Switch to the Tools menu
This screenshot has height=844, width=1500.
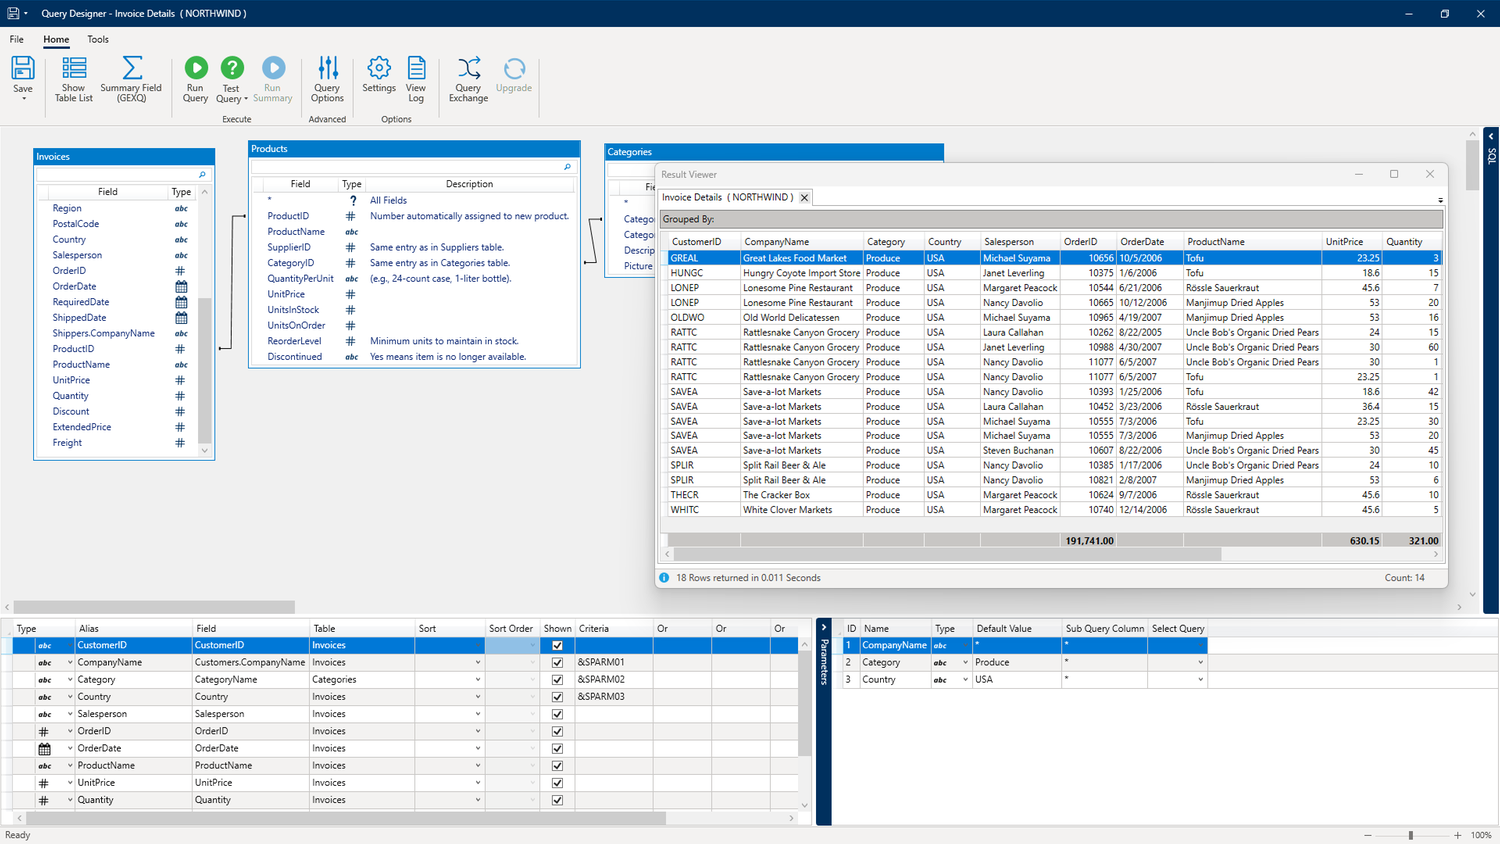point(97,40)
